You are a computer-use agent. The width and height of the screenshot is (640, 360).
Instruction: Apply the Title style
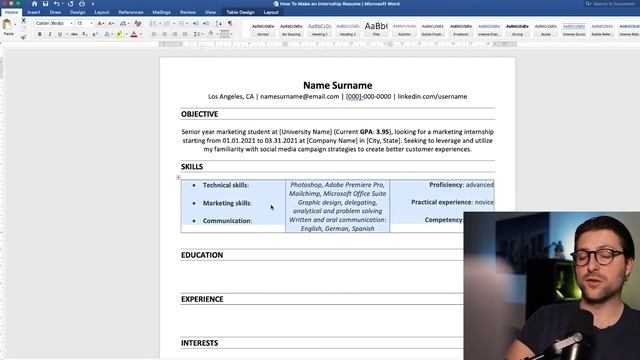[376, 29]
